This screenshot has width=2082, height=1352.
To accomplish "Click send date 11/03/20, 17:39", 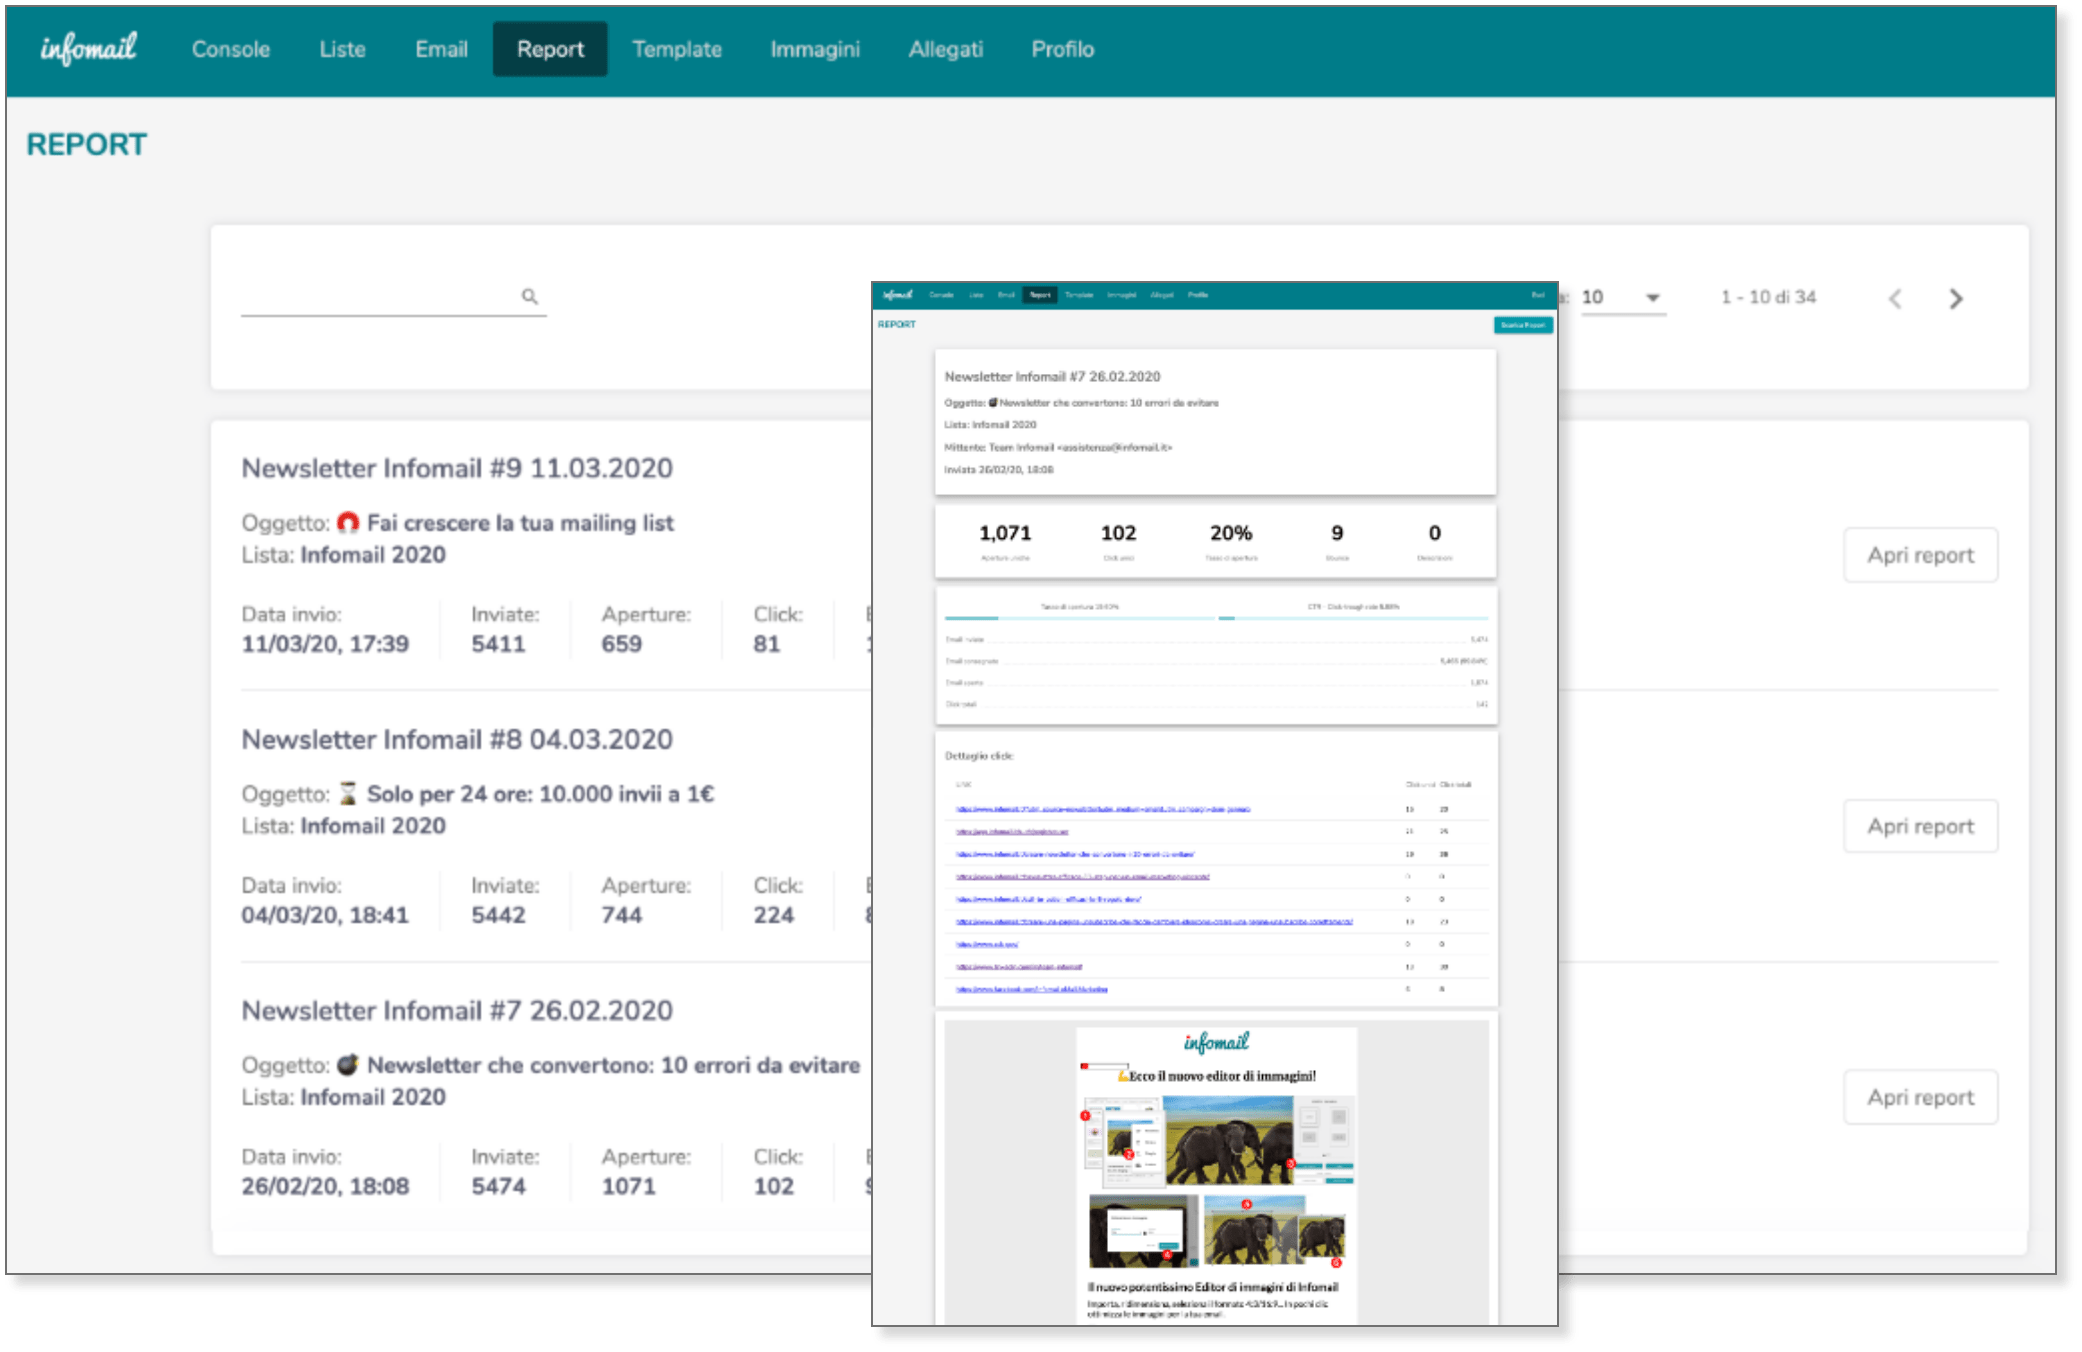I will click(x=325, y=644).
